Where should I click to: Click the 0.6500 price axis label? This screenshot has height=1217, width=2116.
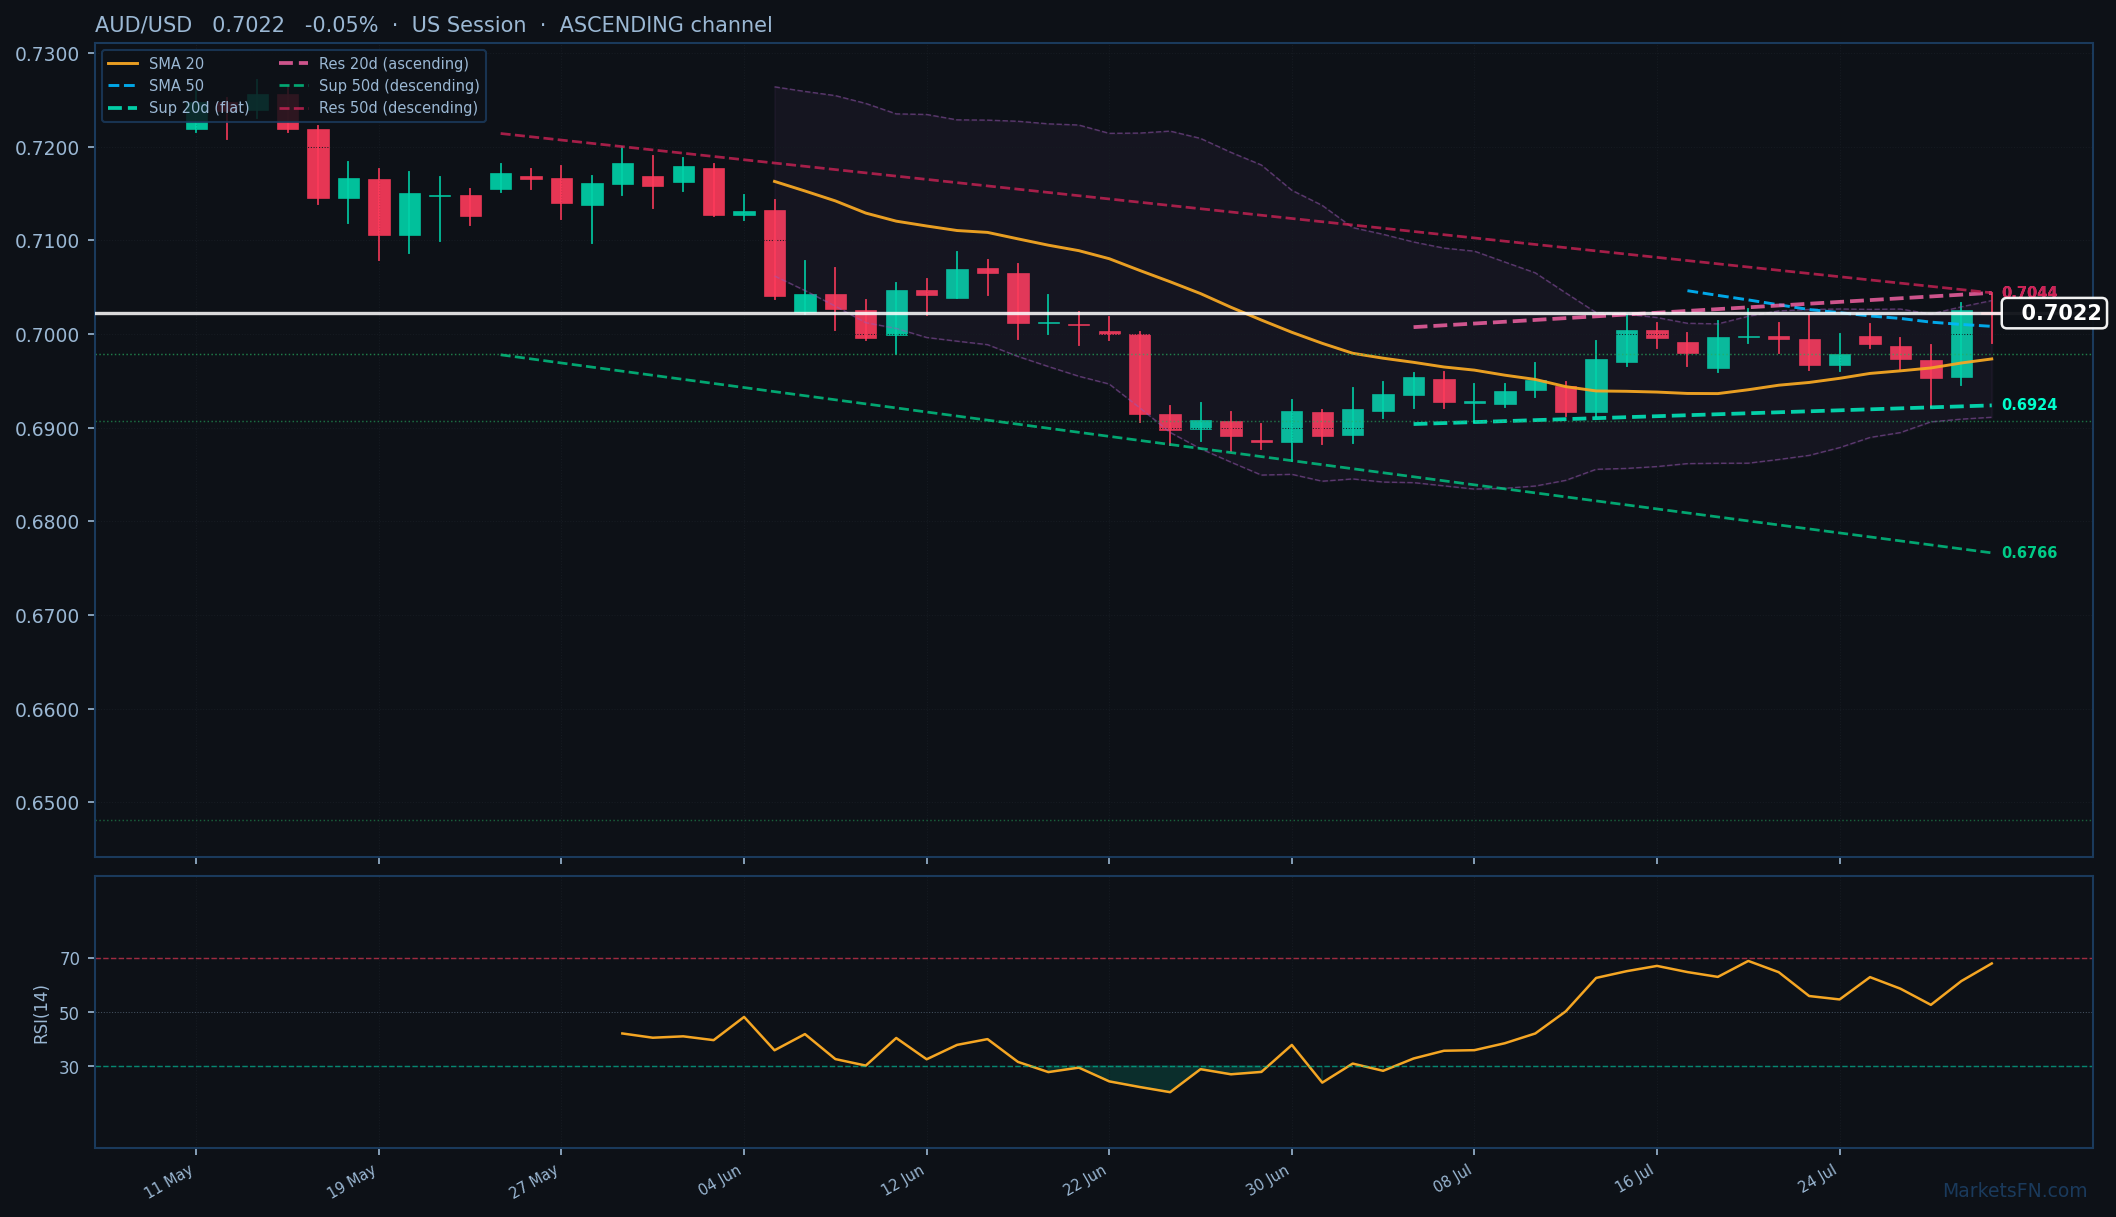47,803
